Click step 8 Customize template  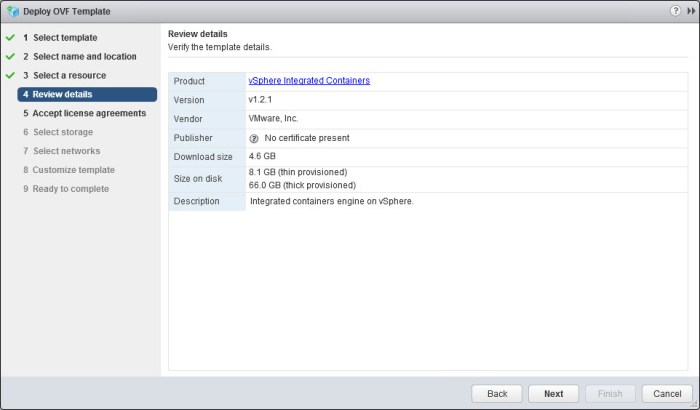(x=73, y=170)
